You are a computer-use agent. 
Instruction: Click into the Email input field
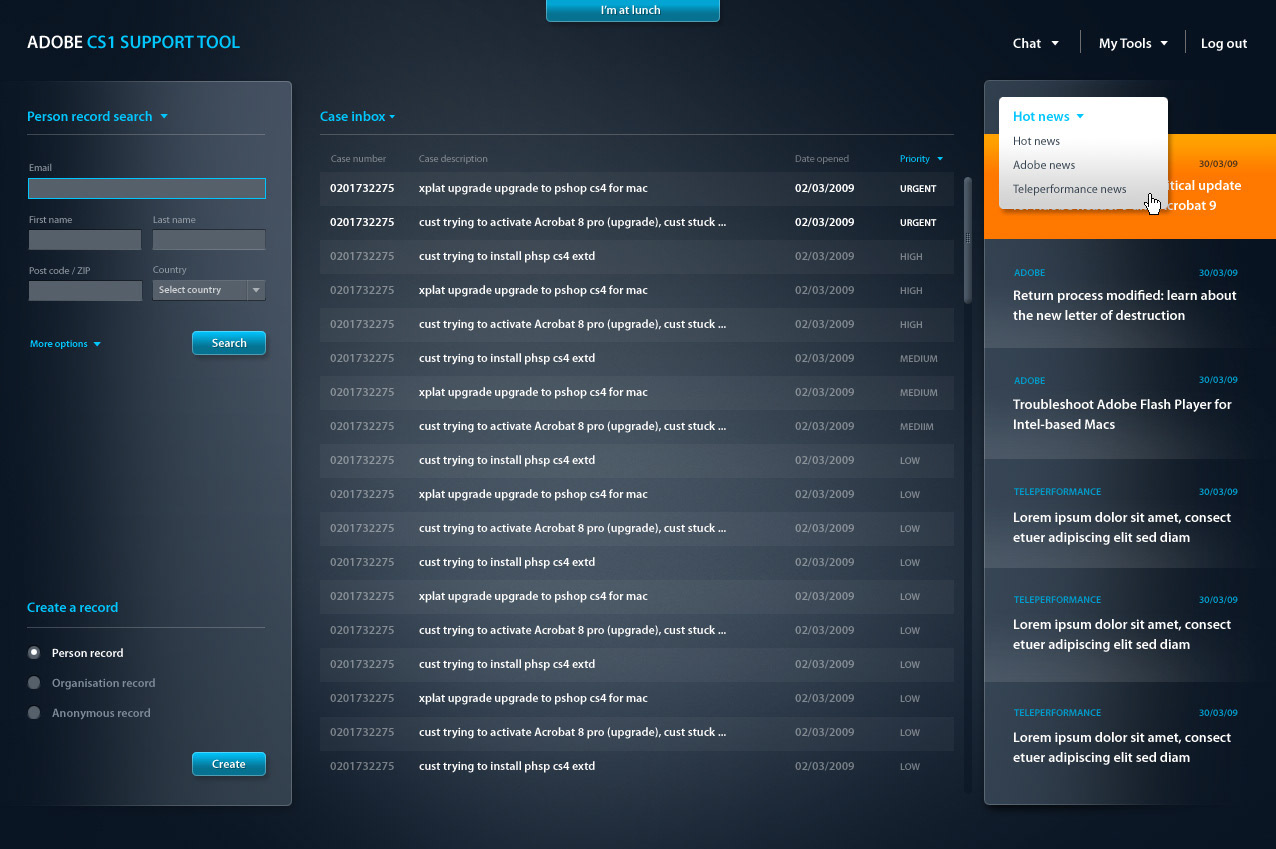(x=147, y=188)
